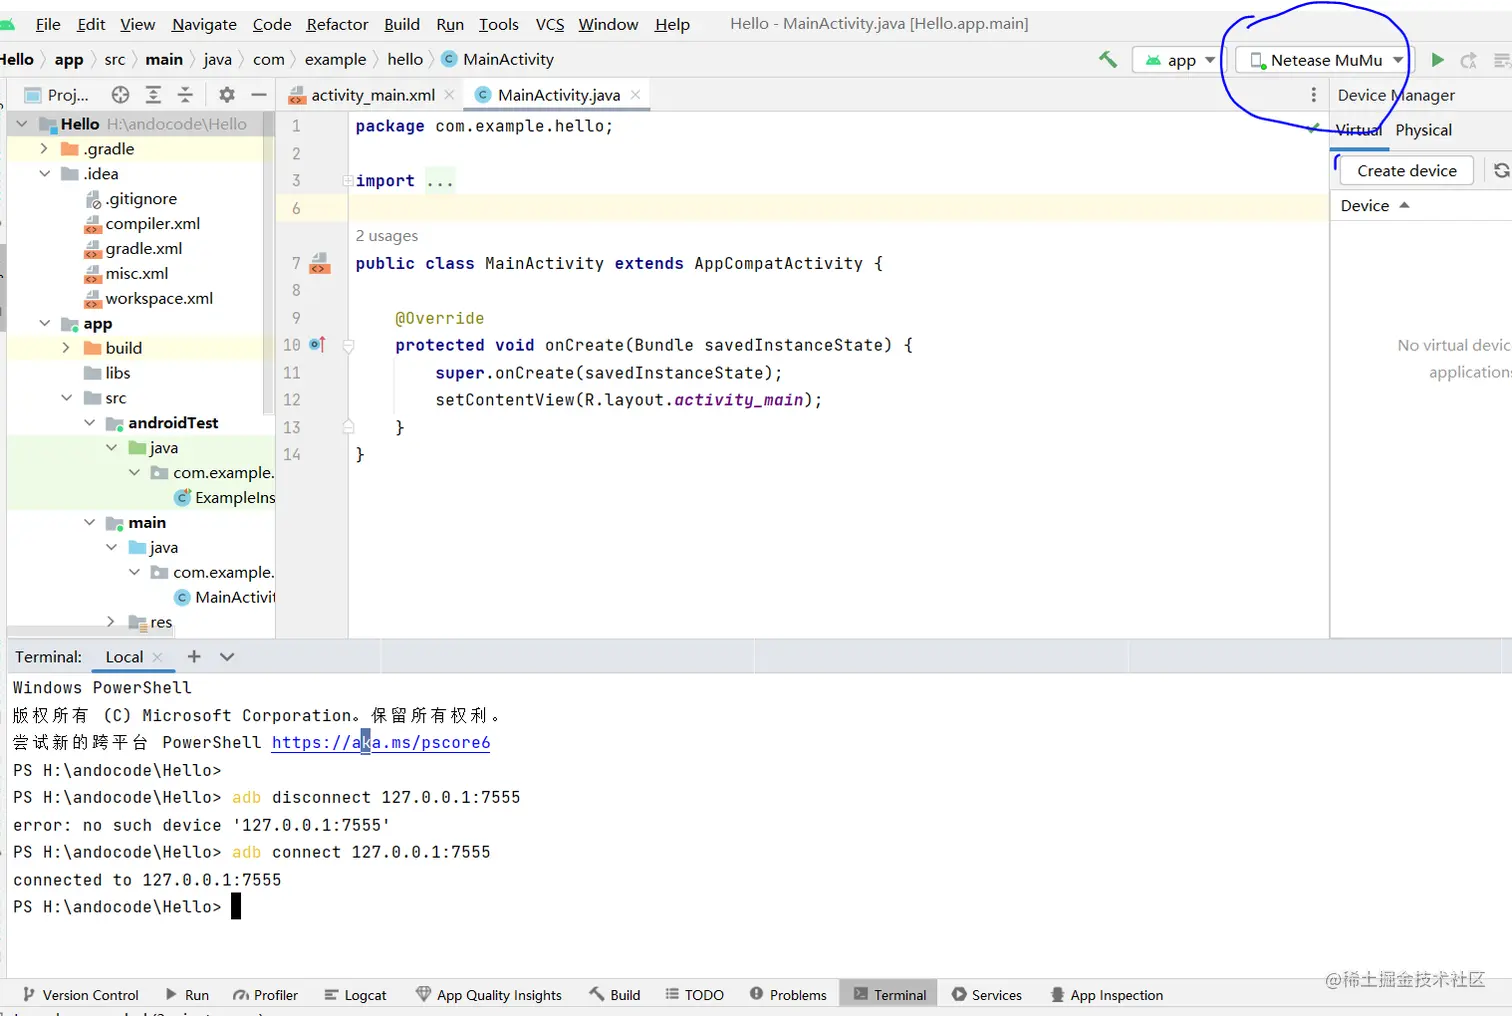Expand the build folder
The height and width of the screenshot is (1016, 1512).
click(x=66, y=348)
